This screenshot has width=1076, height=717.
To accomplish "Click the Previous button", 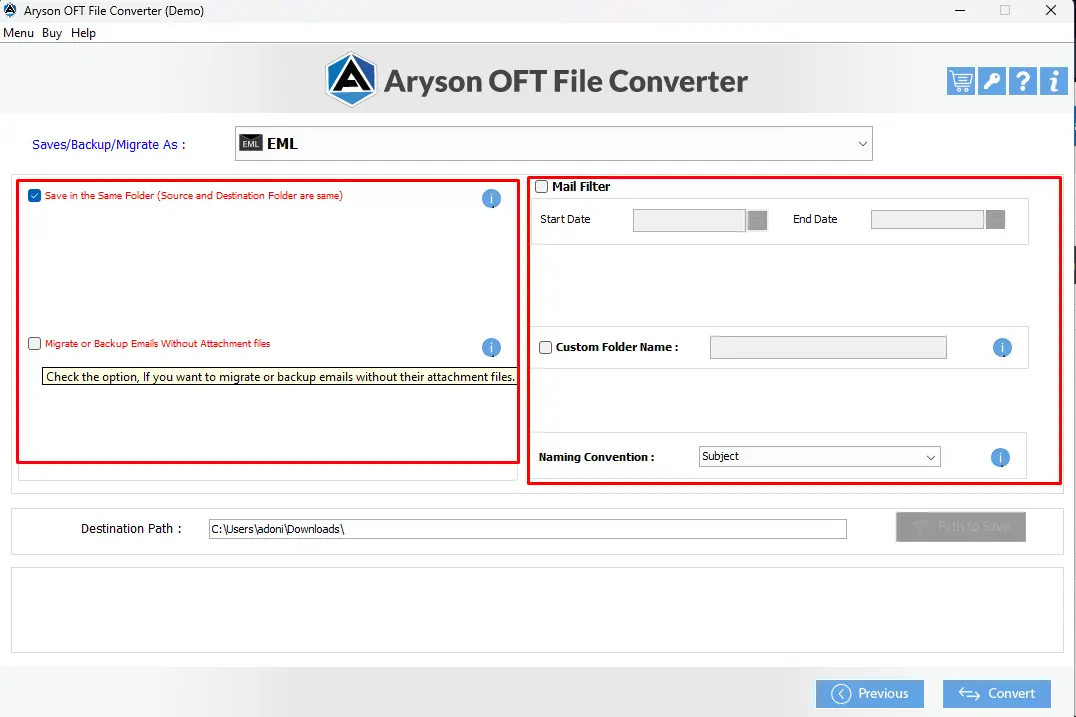I will tap(869, 694).
